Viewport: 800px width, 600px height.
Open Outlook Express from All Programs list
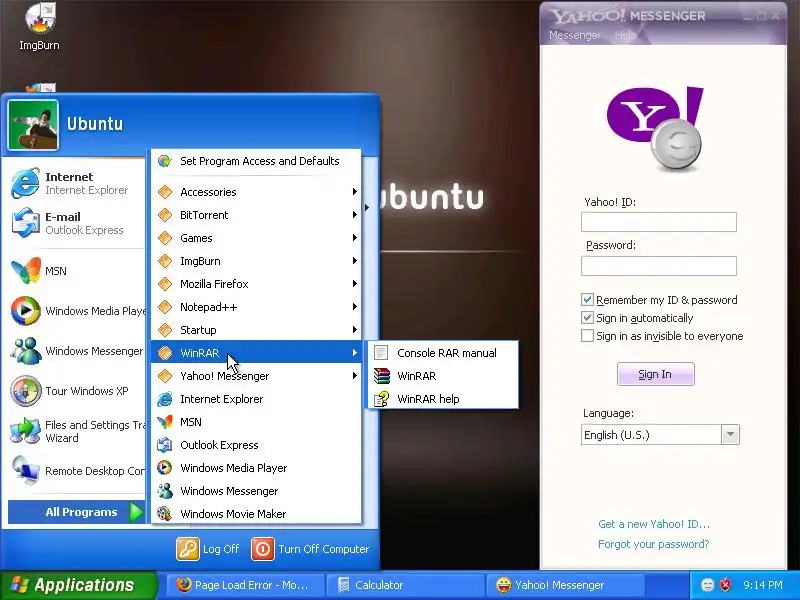coord(256,445)
